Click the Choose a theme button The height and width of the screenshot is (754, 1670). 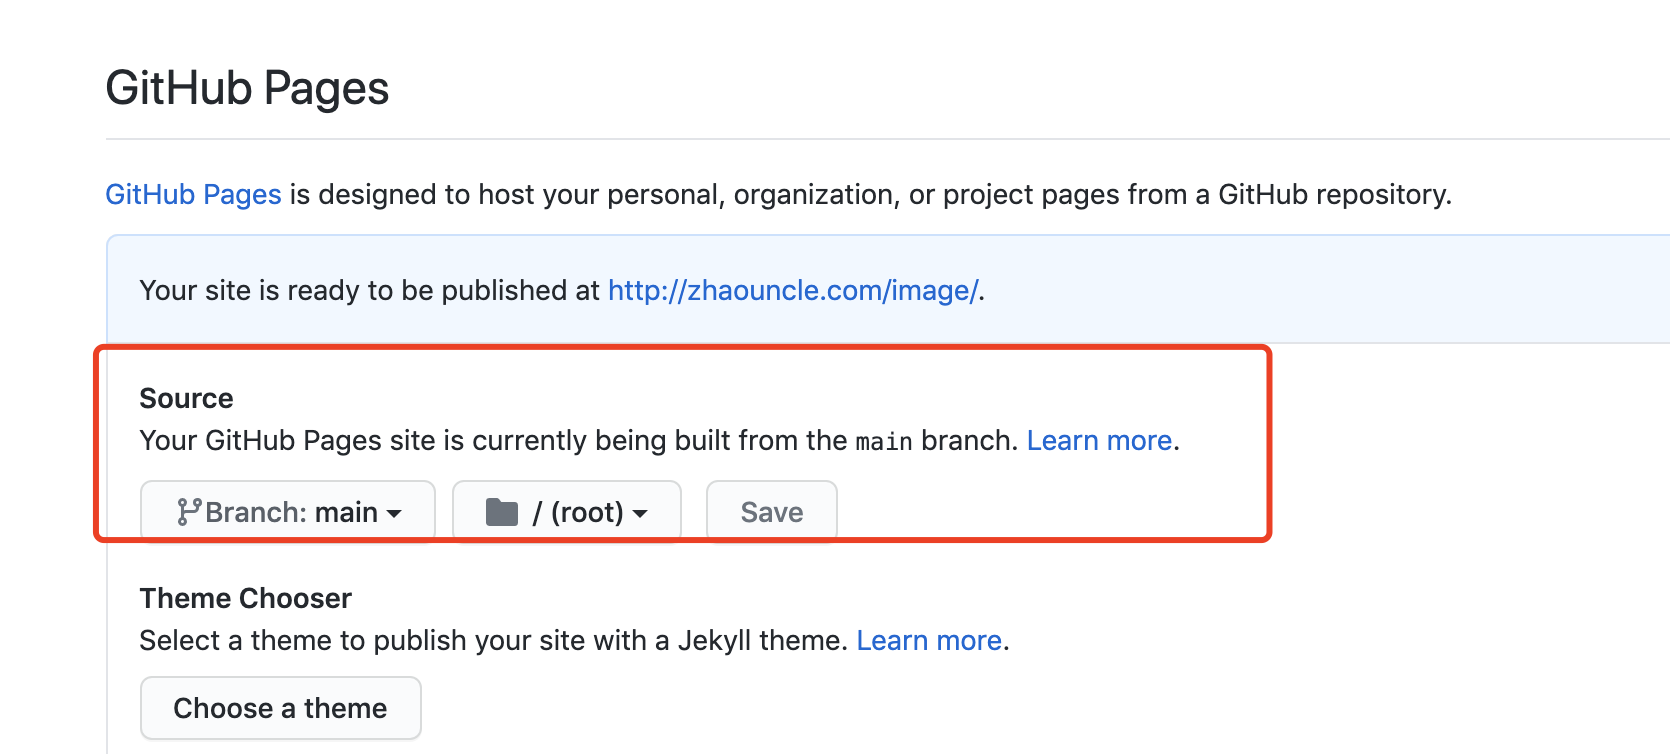(280, 708)
